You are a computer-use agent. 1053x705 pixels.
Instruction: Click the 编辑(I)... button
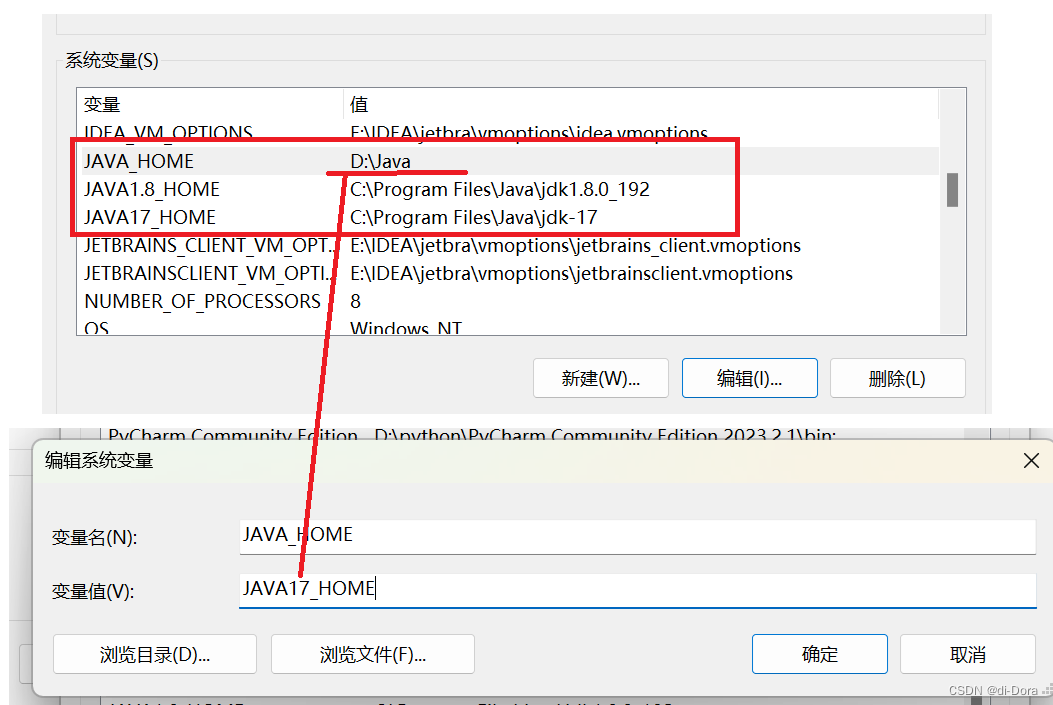pos(749,378)
